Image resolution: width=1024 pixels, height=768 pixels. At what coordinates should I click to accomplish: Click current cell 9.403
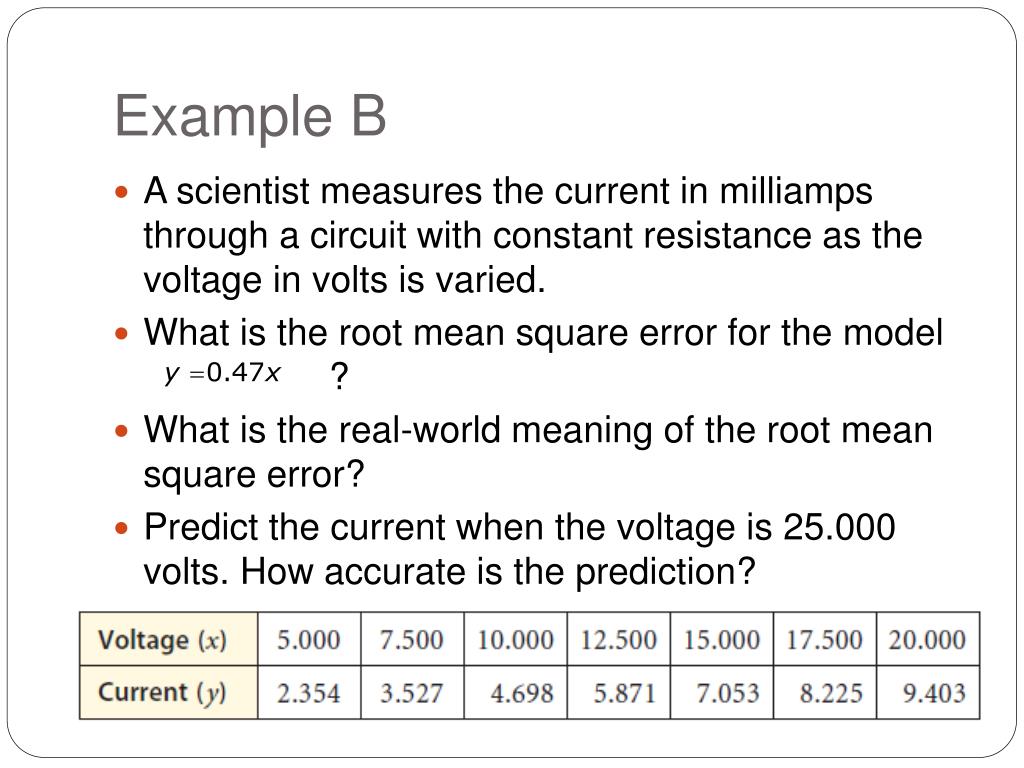click(928, 692)
